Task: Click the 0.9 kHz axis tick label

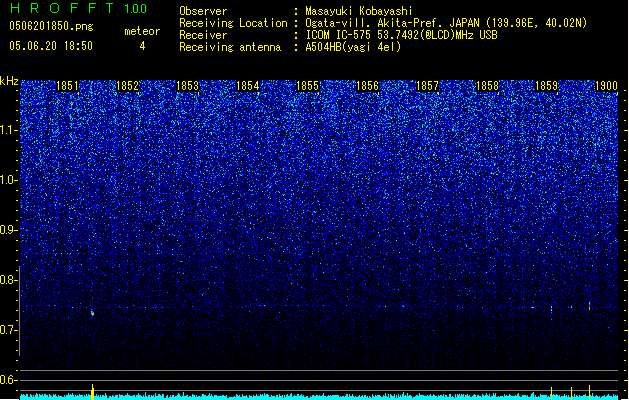Action: (x=8, y=230)
